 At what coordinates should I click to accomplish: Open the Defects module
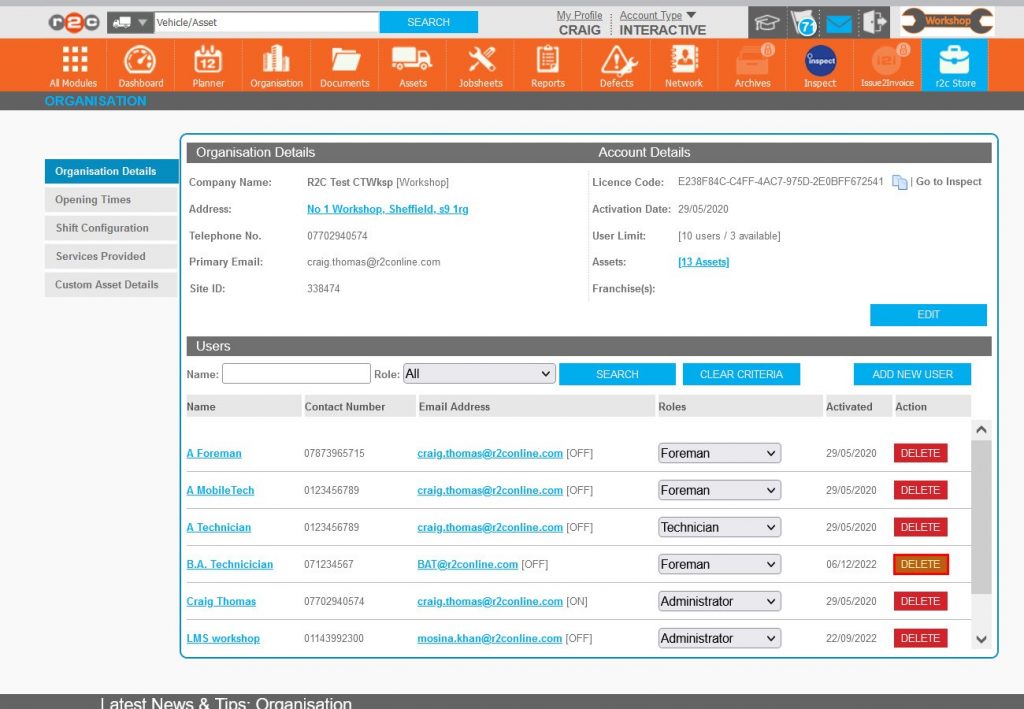point(615,64)
